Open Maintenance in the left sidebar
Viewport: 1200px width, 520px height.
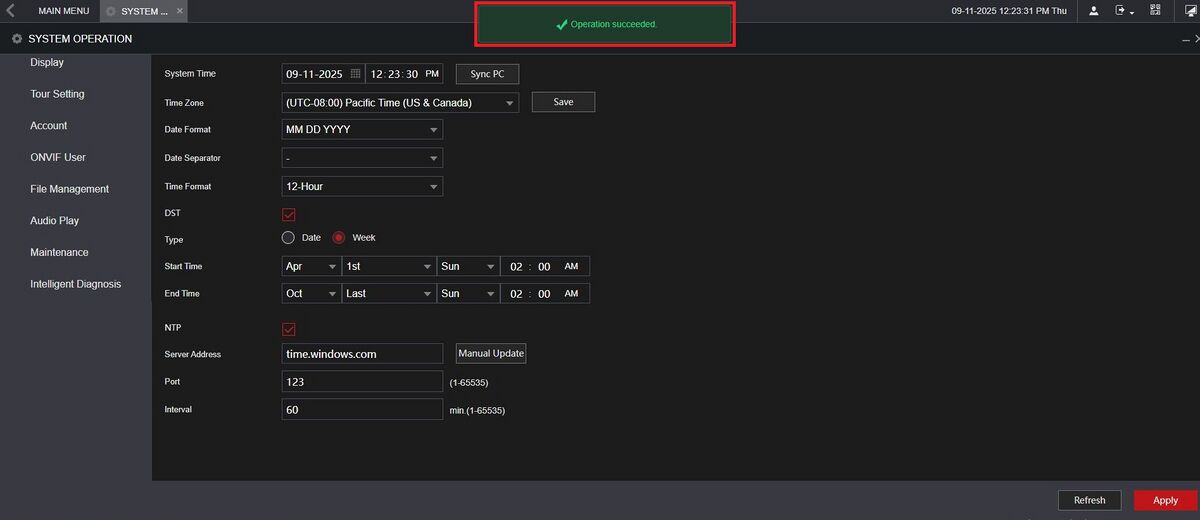click(x=59, y=252)
